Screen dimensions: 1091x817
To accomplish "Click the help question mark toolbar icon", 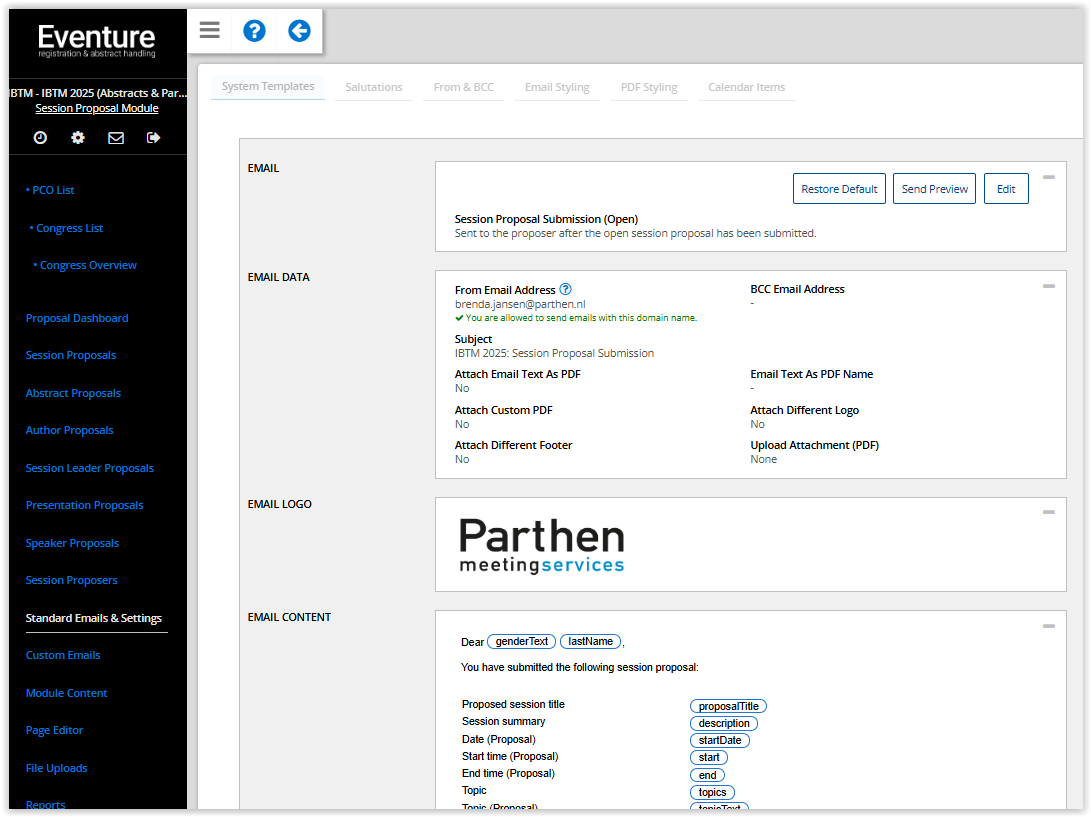I will click(x=255, y=31).
